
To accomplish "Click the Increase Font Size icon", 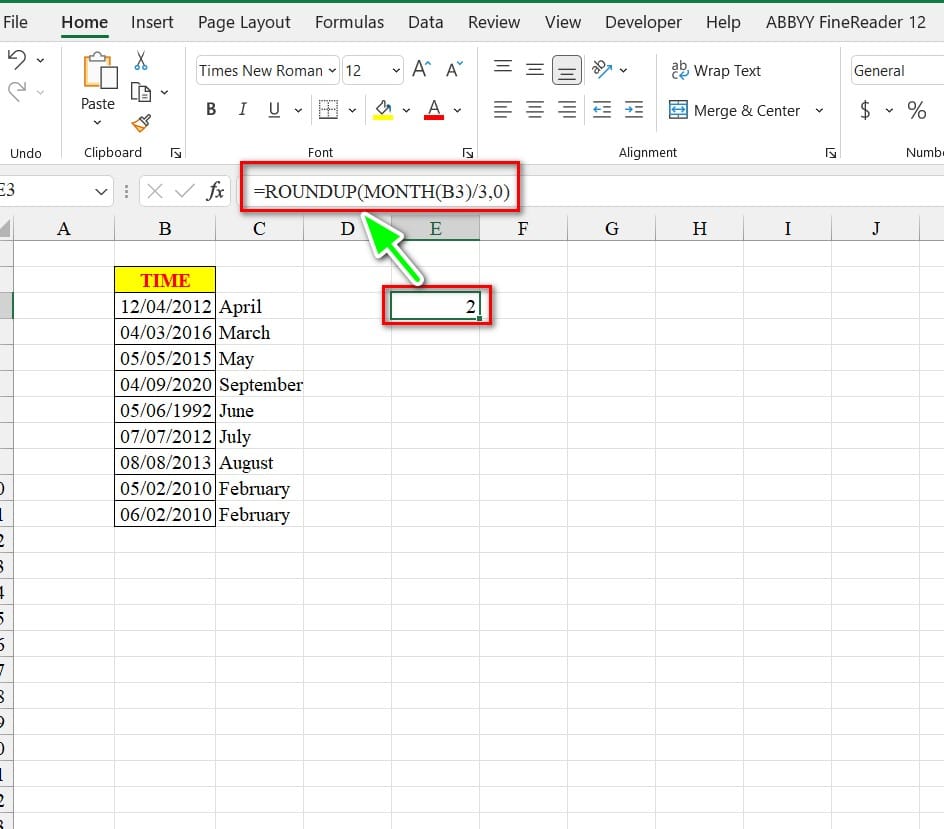I will 422,70.
